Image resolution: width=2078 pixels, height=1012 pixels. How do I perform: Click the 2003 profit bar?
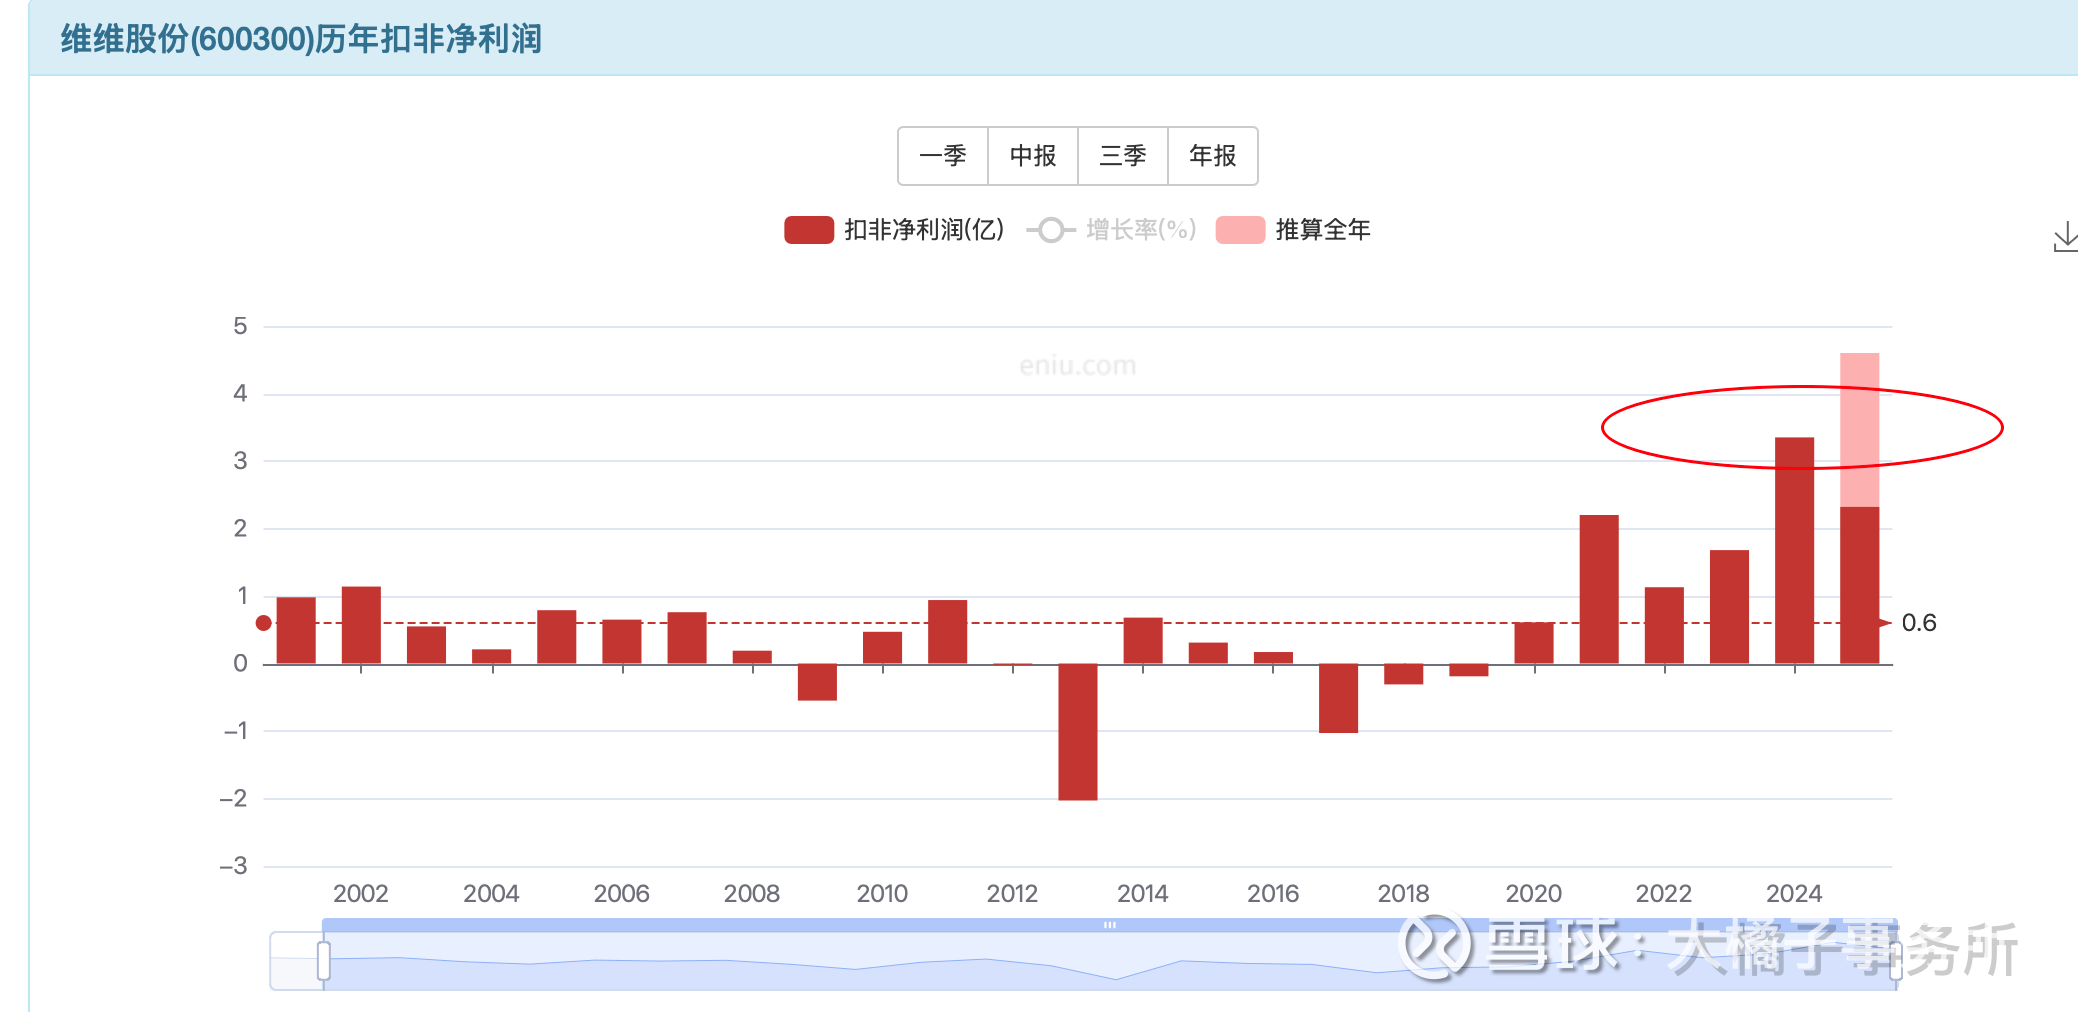tap(426, 645)
